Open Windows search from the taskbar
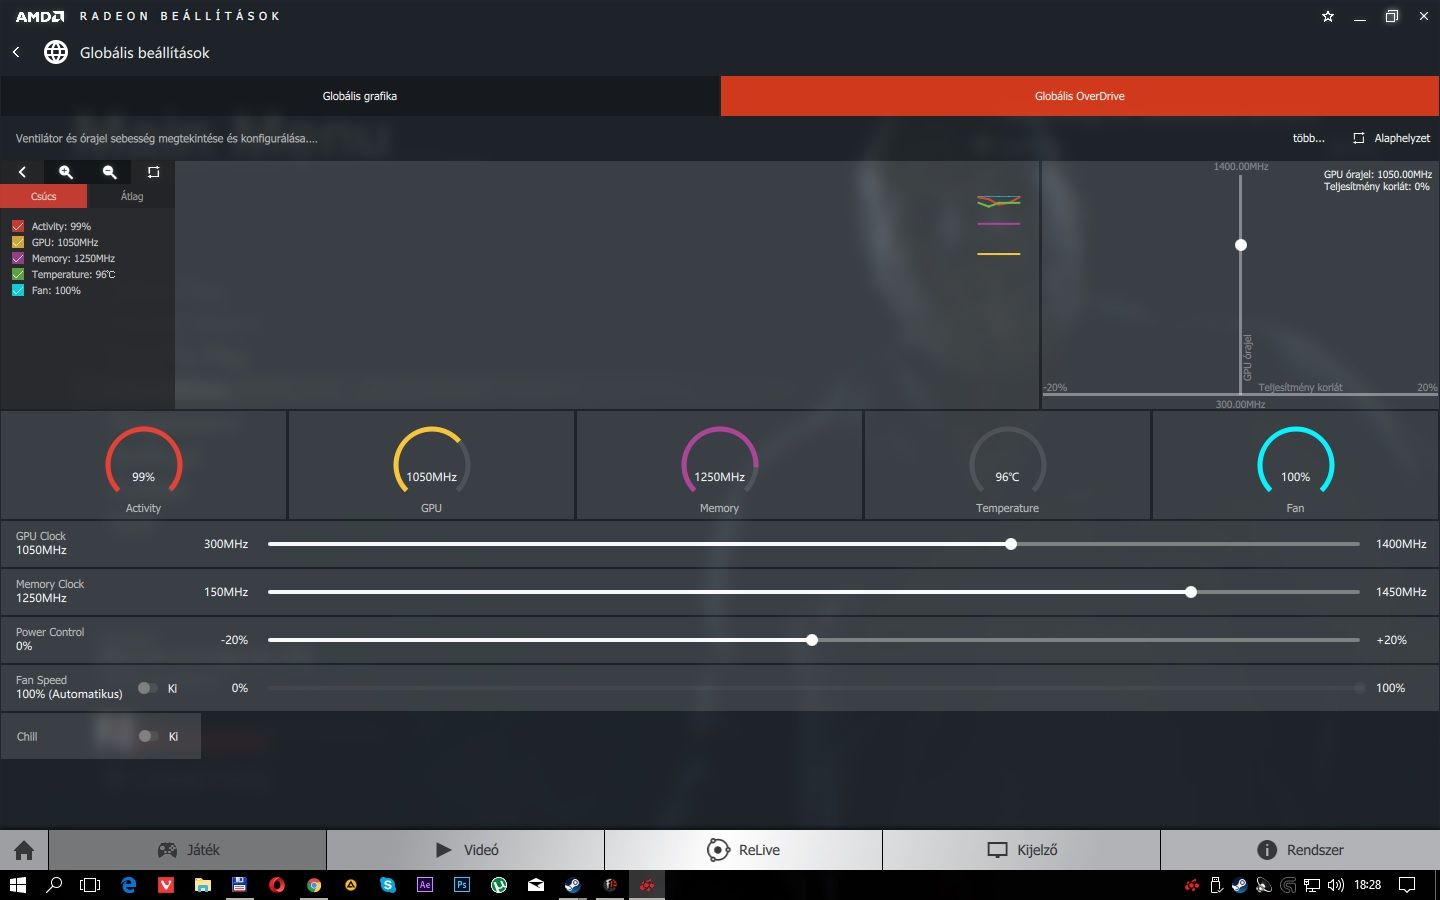 pos(55,885)
